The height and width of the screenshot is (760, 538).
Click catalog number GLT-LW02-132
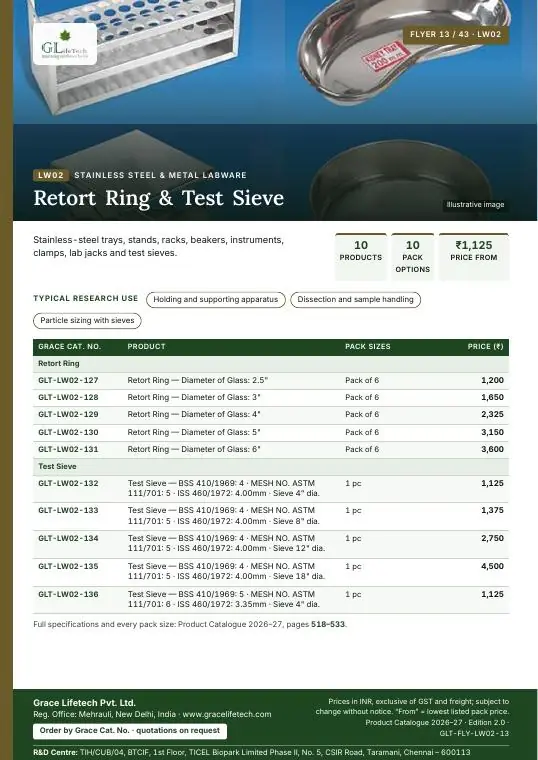[x=68, y=483]
